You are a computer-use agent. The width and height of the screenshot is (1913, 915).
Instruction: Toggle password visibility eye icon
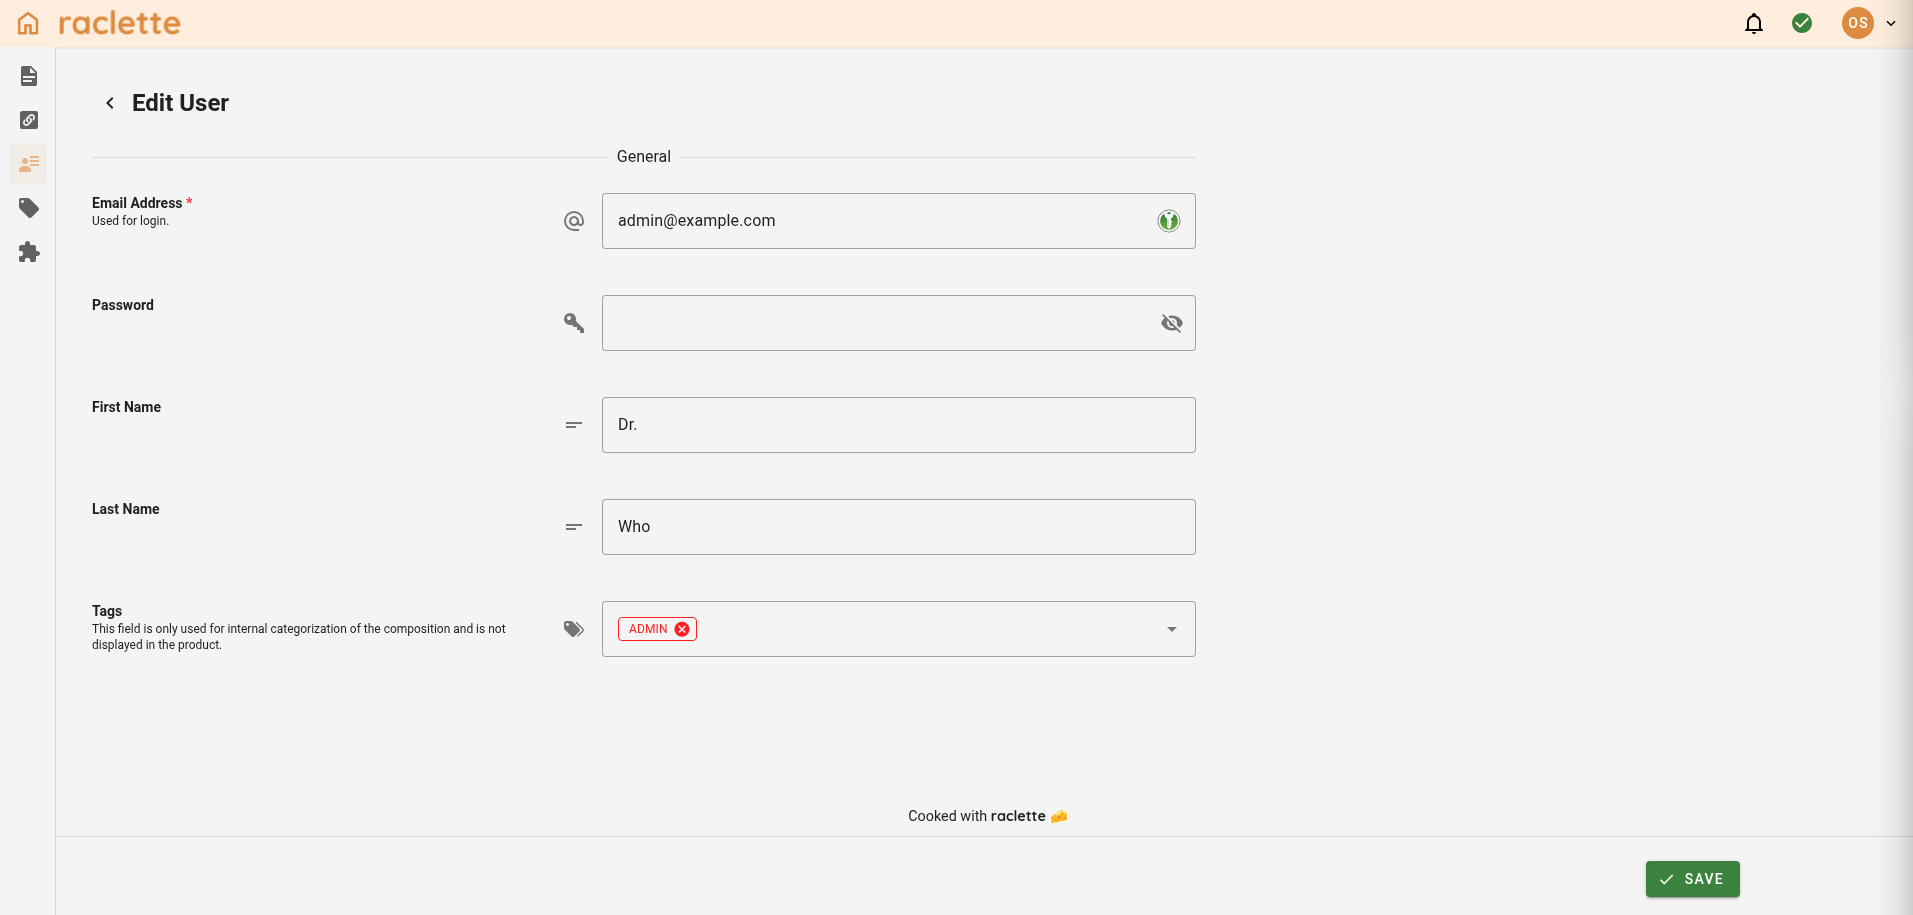(1171, 323)
